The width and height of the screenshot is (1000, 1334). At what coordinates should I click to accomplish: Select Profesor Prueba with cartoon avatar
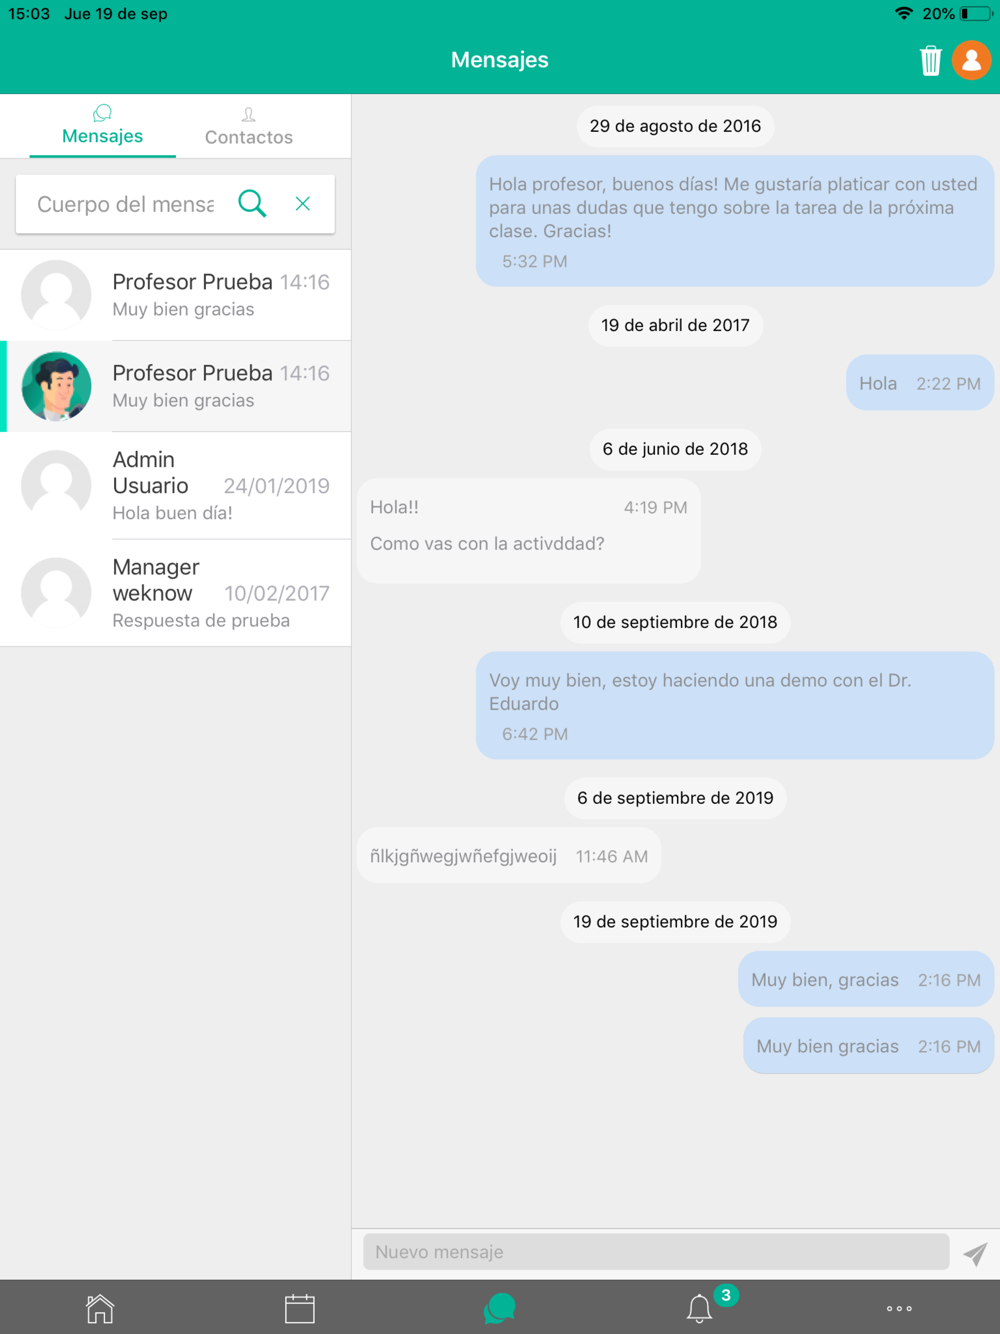pos(176,386)
